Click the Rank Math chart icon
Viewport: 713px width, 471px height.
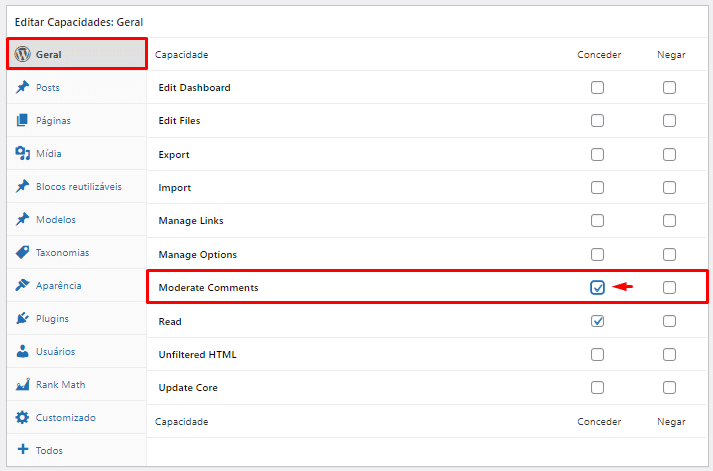pos(22,384)
